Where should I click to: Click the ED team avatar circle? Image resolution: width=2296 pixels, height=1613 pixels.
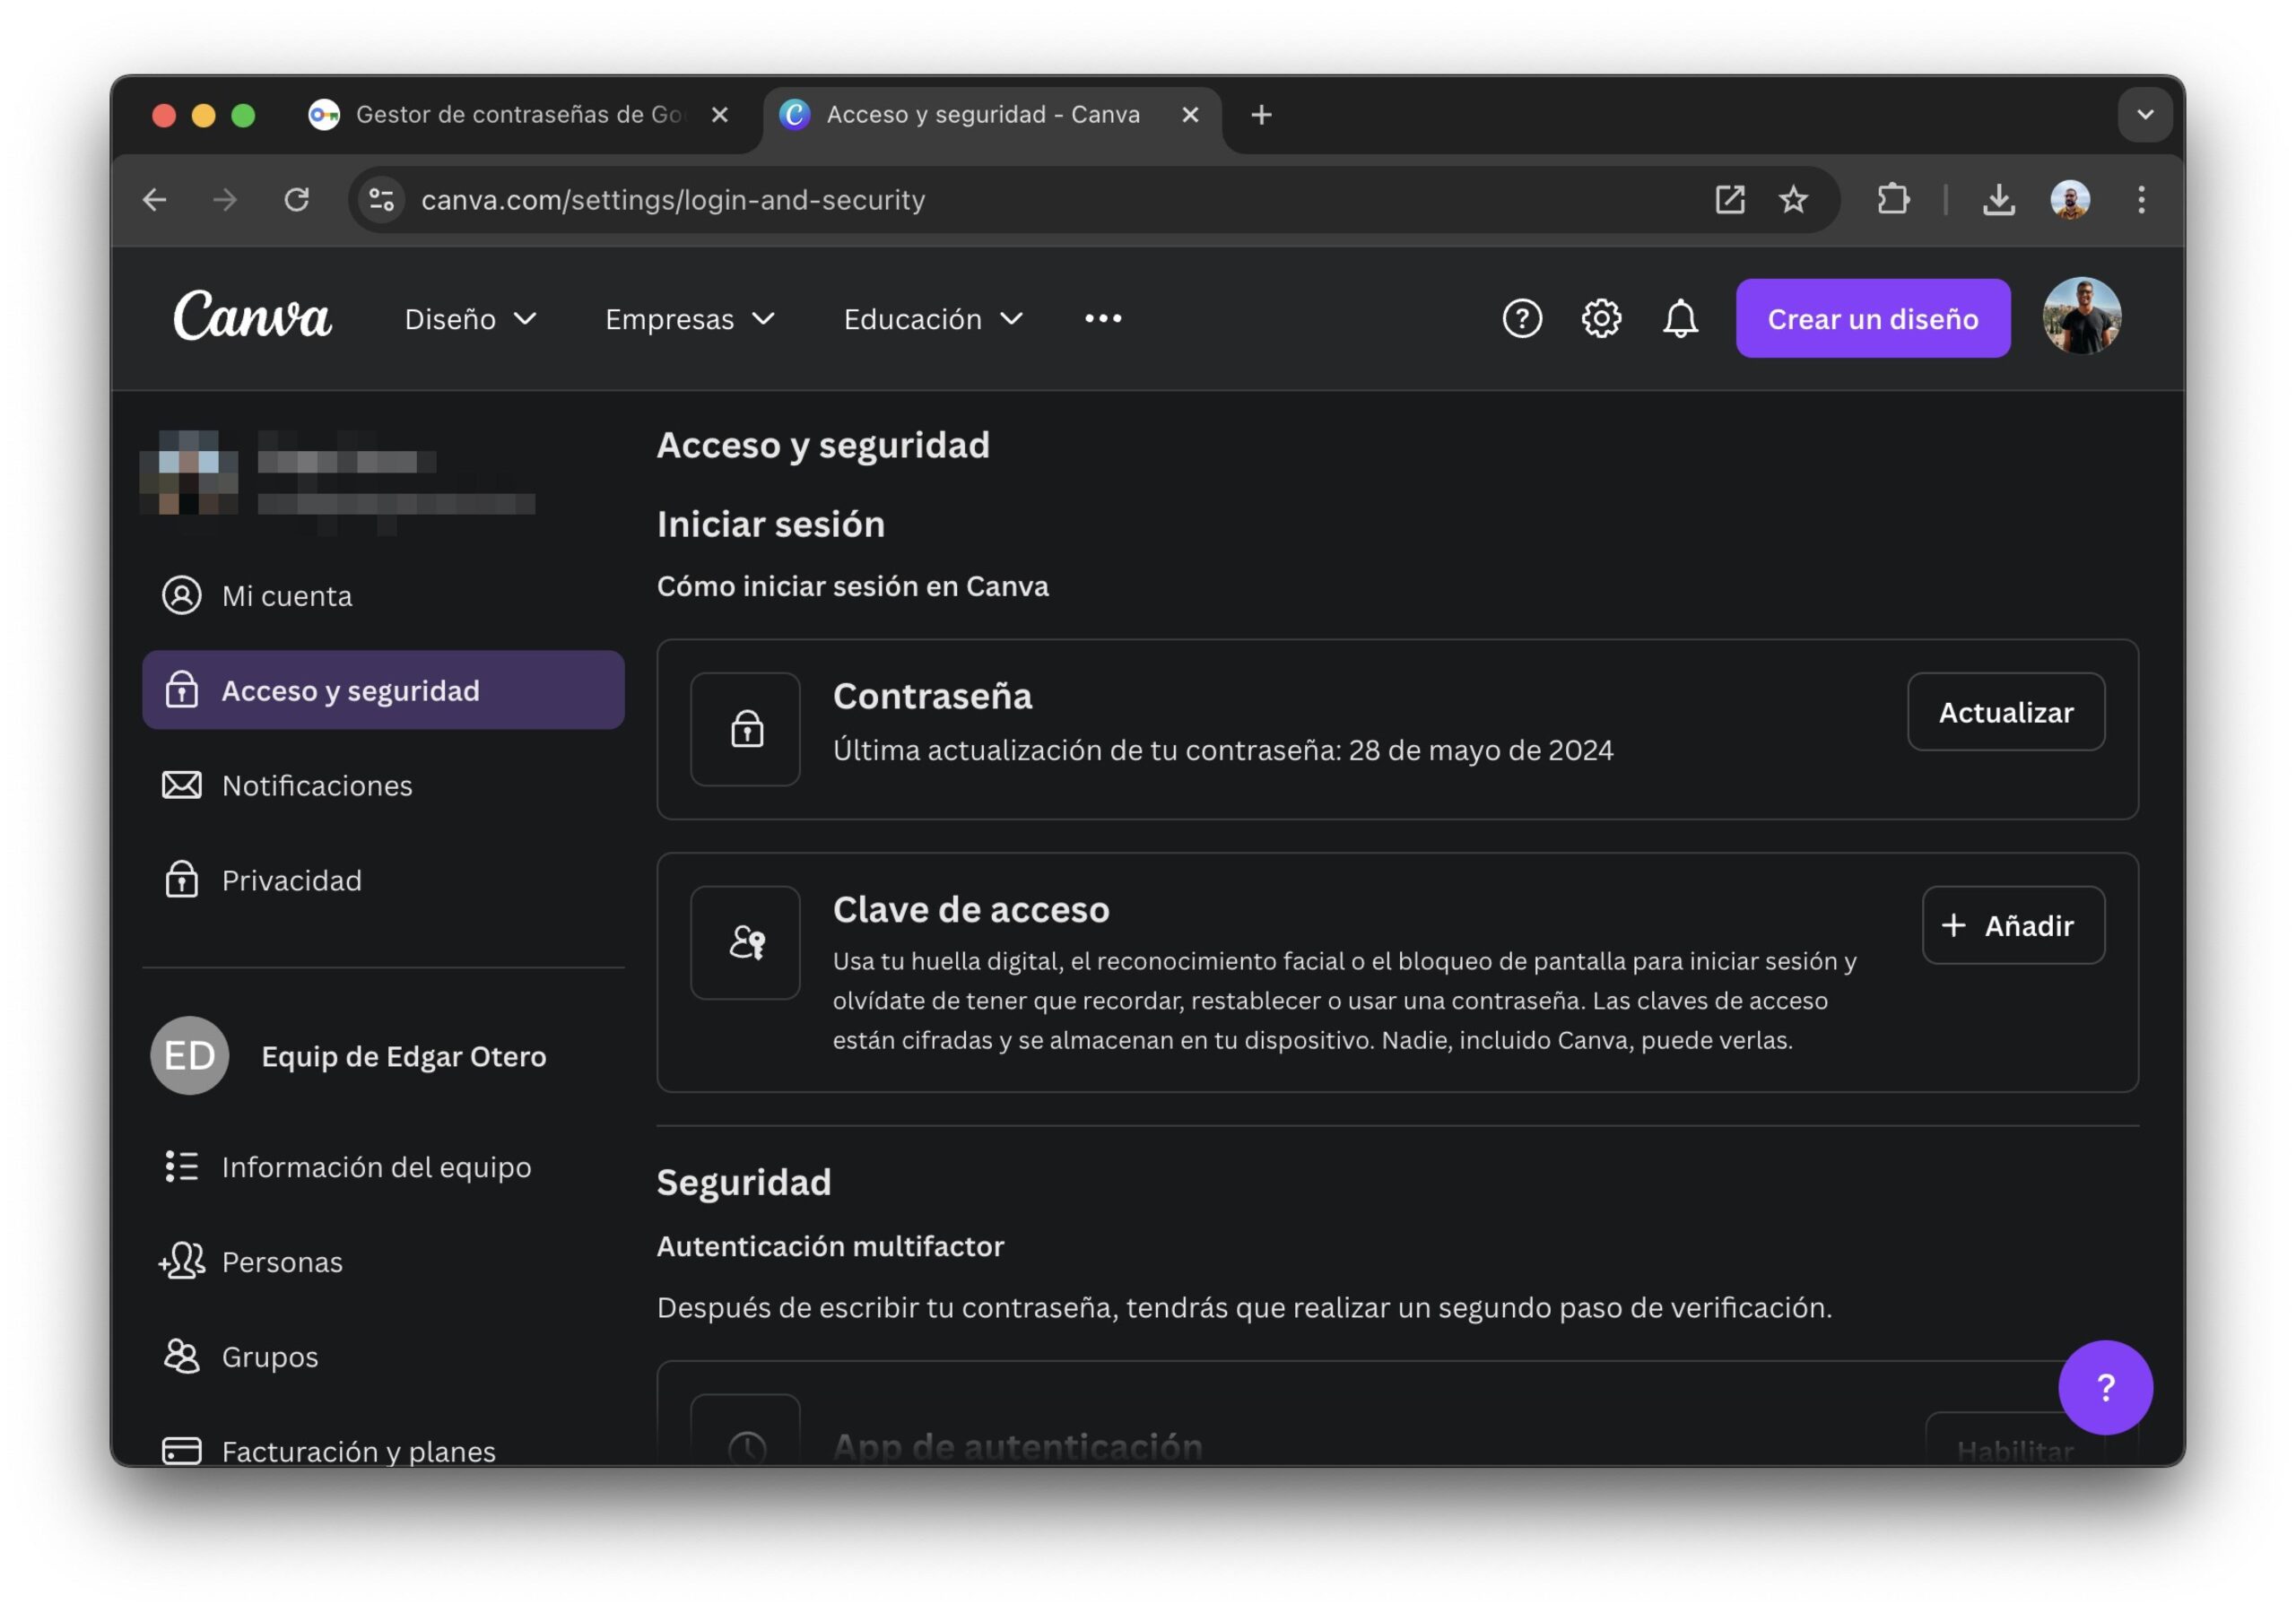(x=190, y=1056)
